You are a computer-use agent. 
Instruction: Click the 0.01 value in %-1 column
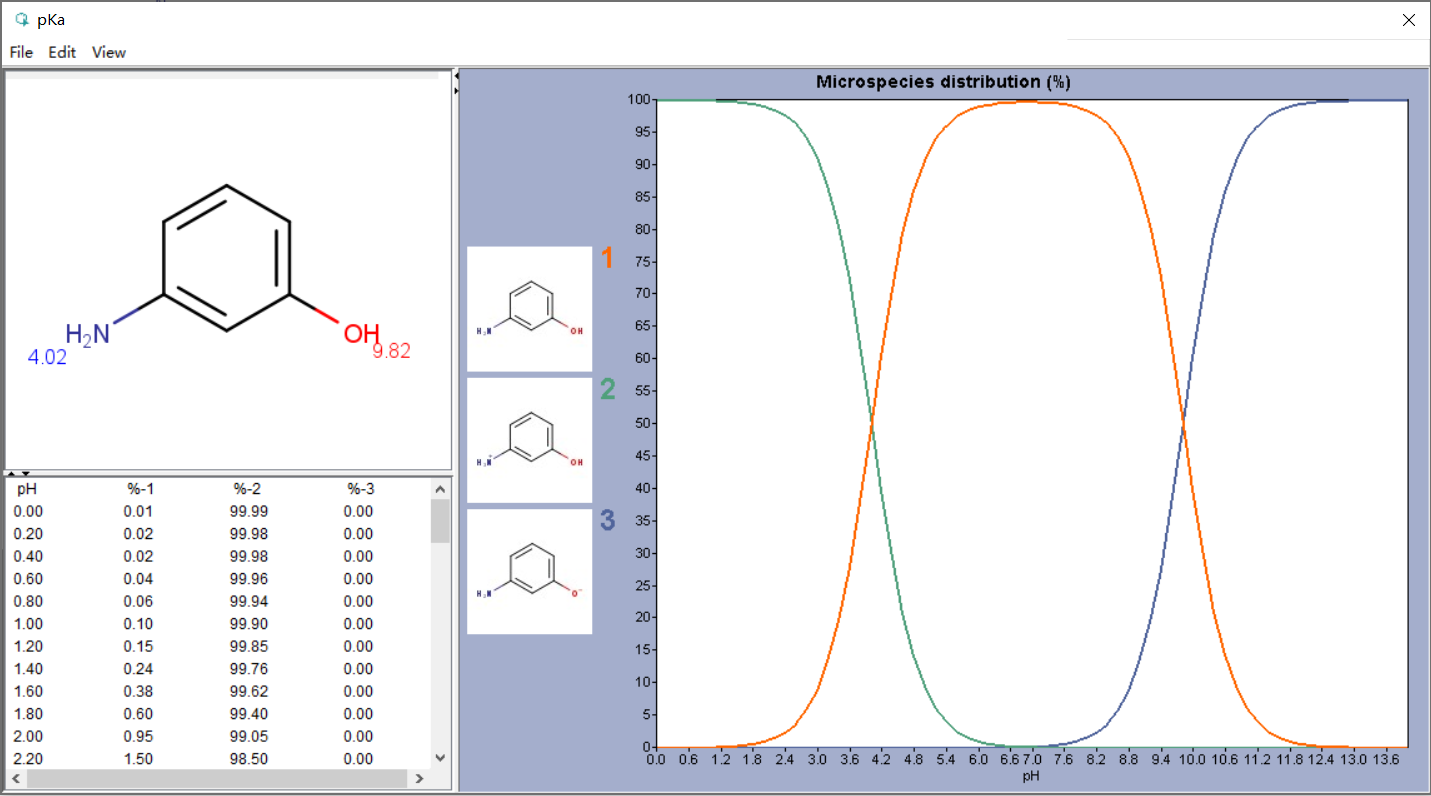click(x=138, y=511)
